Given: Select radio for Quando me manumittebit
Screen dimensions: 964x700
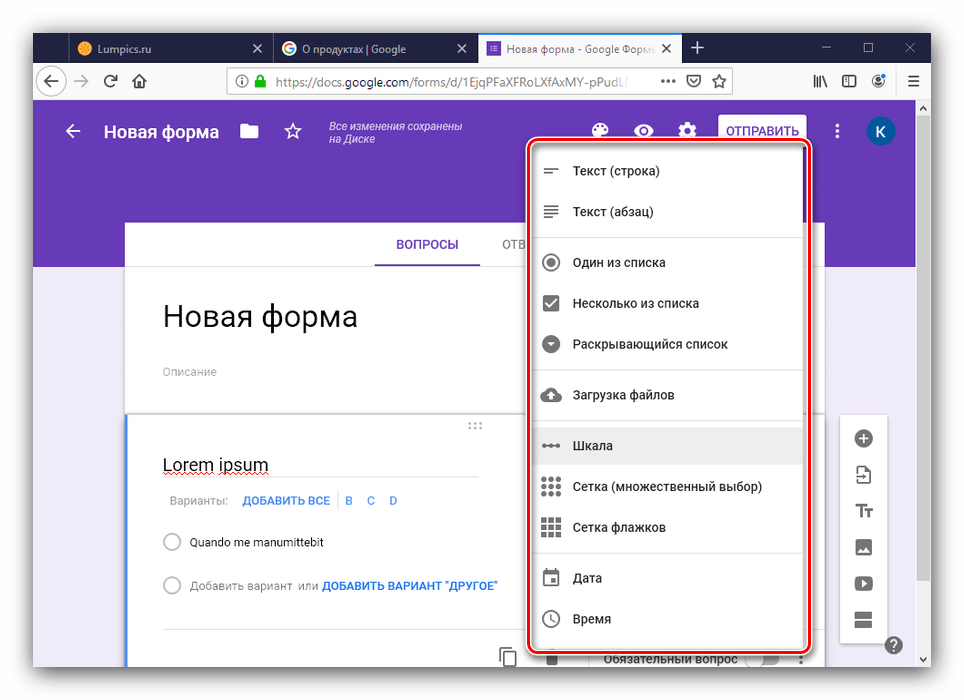Looking at the screenshot, I should [x=172, y=542].
